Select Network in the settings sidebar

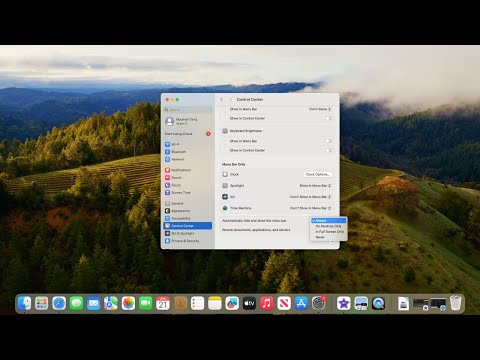[x=188, y=159]
